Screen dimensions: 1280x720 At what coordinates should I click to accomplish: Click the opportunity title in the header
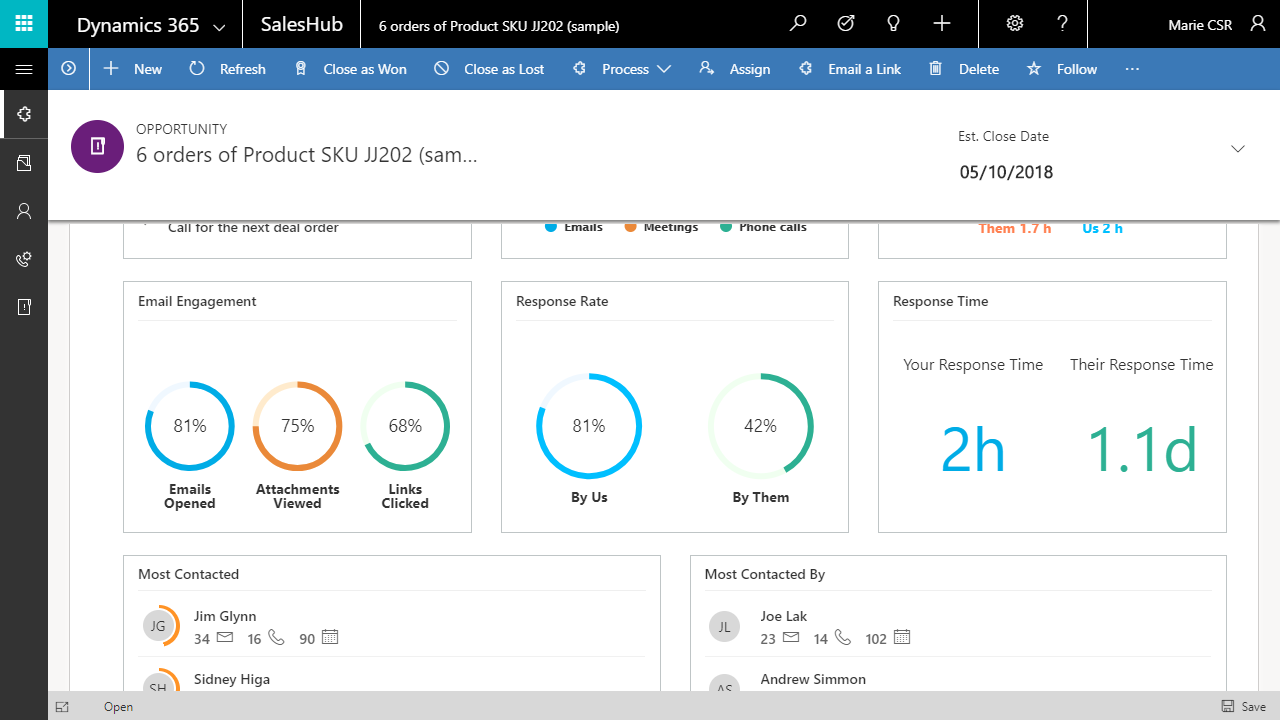[x=307, y=155]
